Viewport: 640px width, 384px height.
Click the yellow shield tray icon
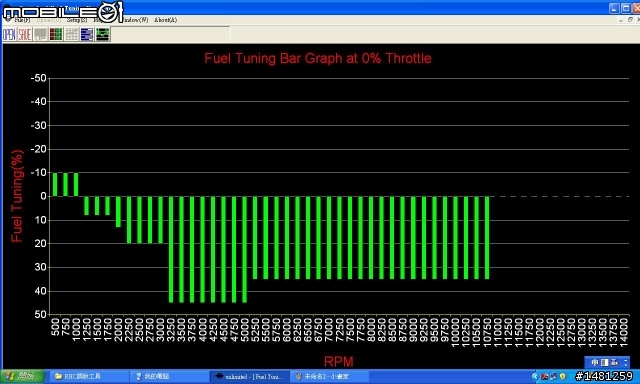point(562,376)
